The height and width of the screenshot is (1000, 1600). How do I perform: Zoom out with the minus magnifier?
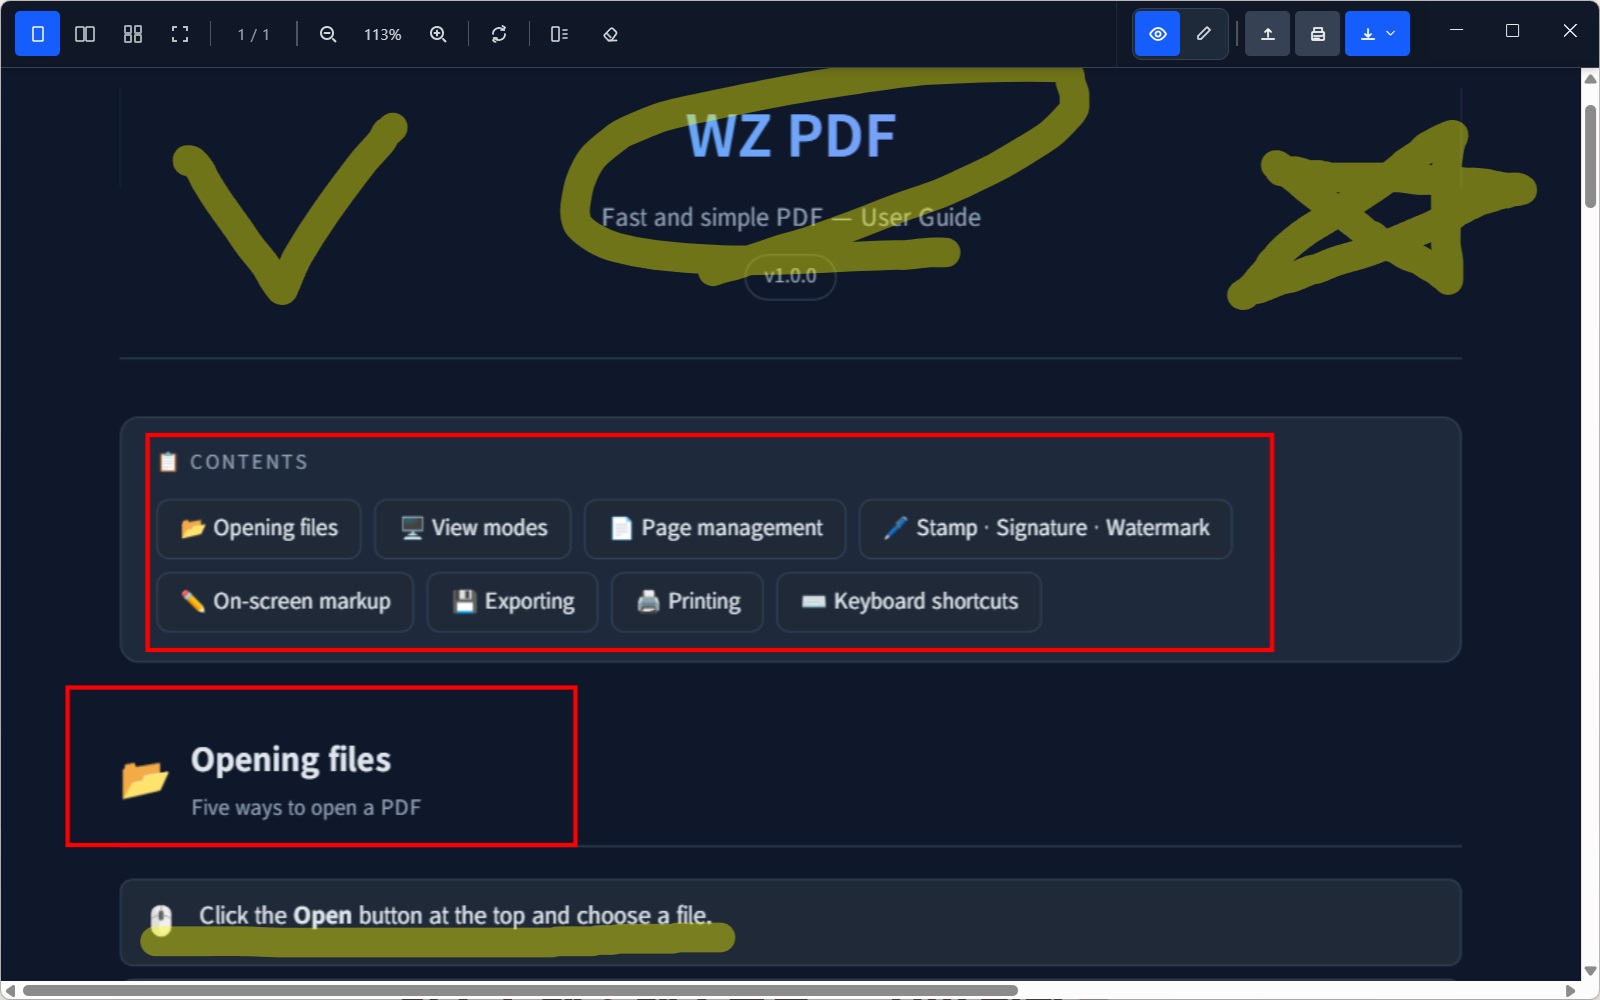[x=328, y=34]
